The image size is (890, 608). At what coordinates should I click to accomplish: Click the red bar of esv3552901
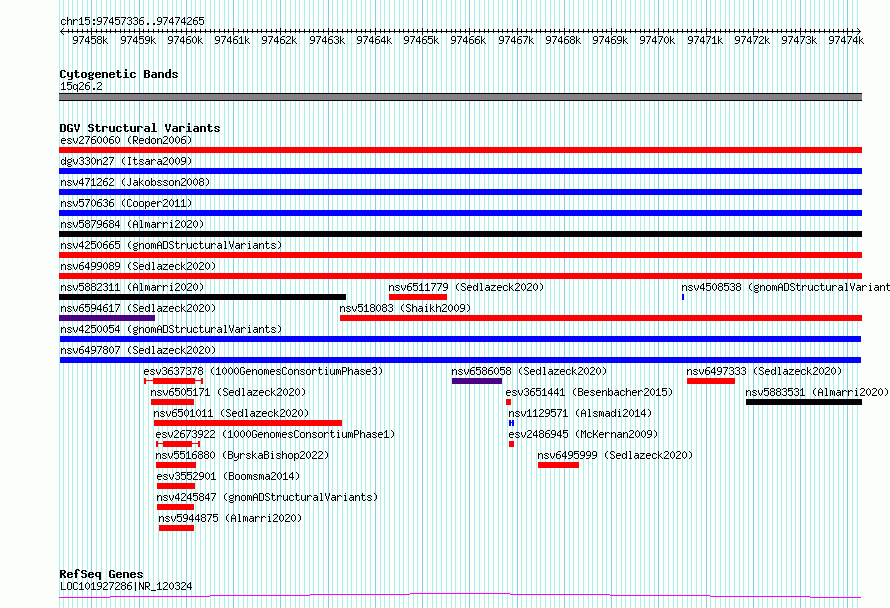(x=176, y=486)
